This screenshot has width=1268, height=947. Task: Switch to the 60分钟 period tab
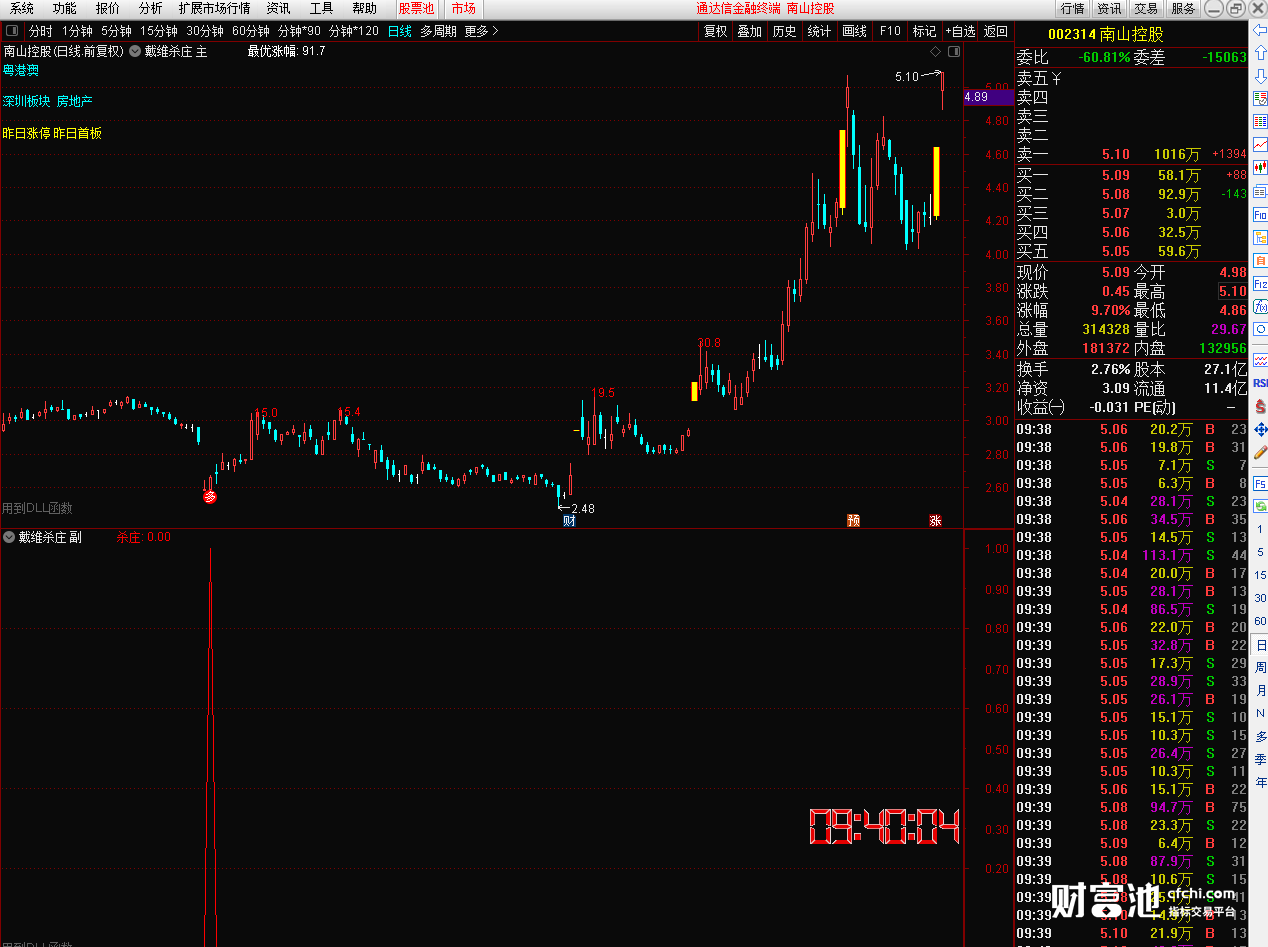point(251,31)
